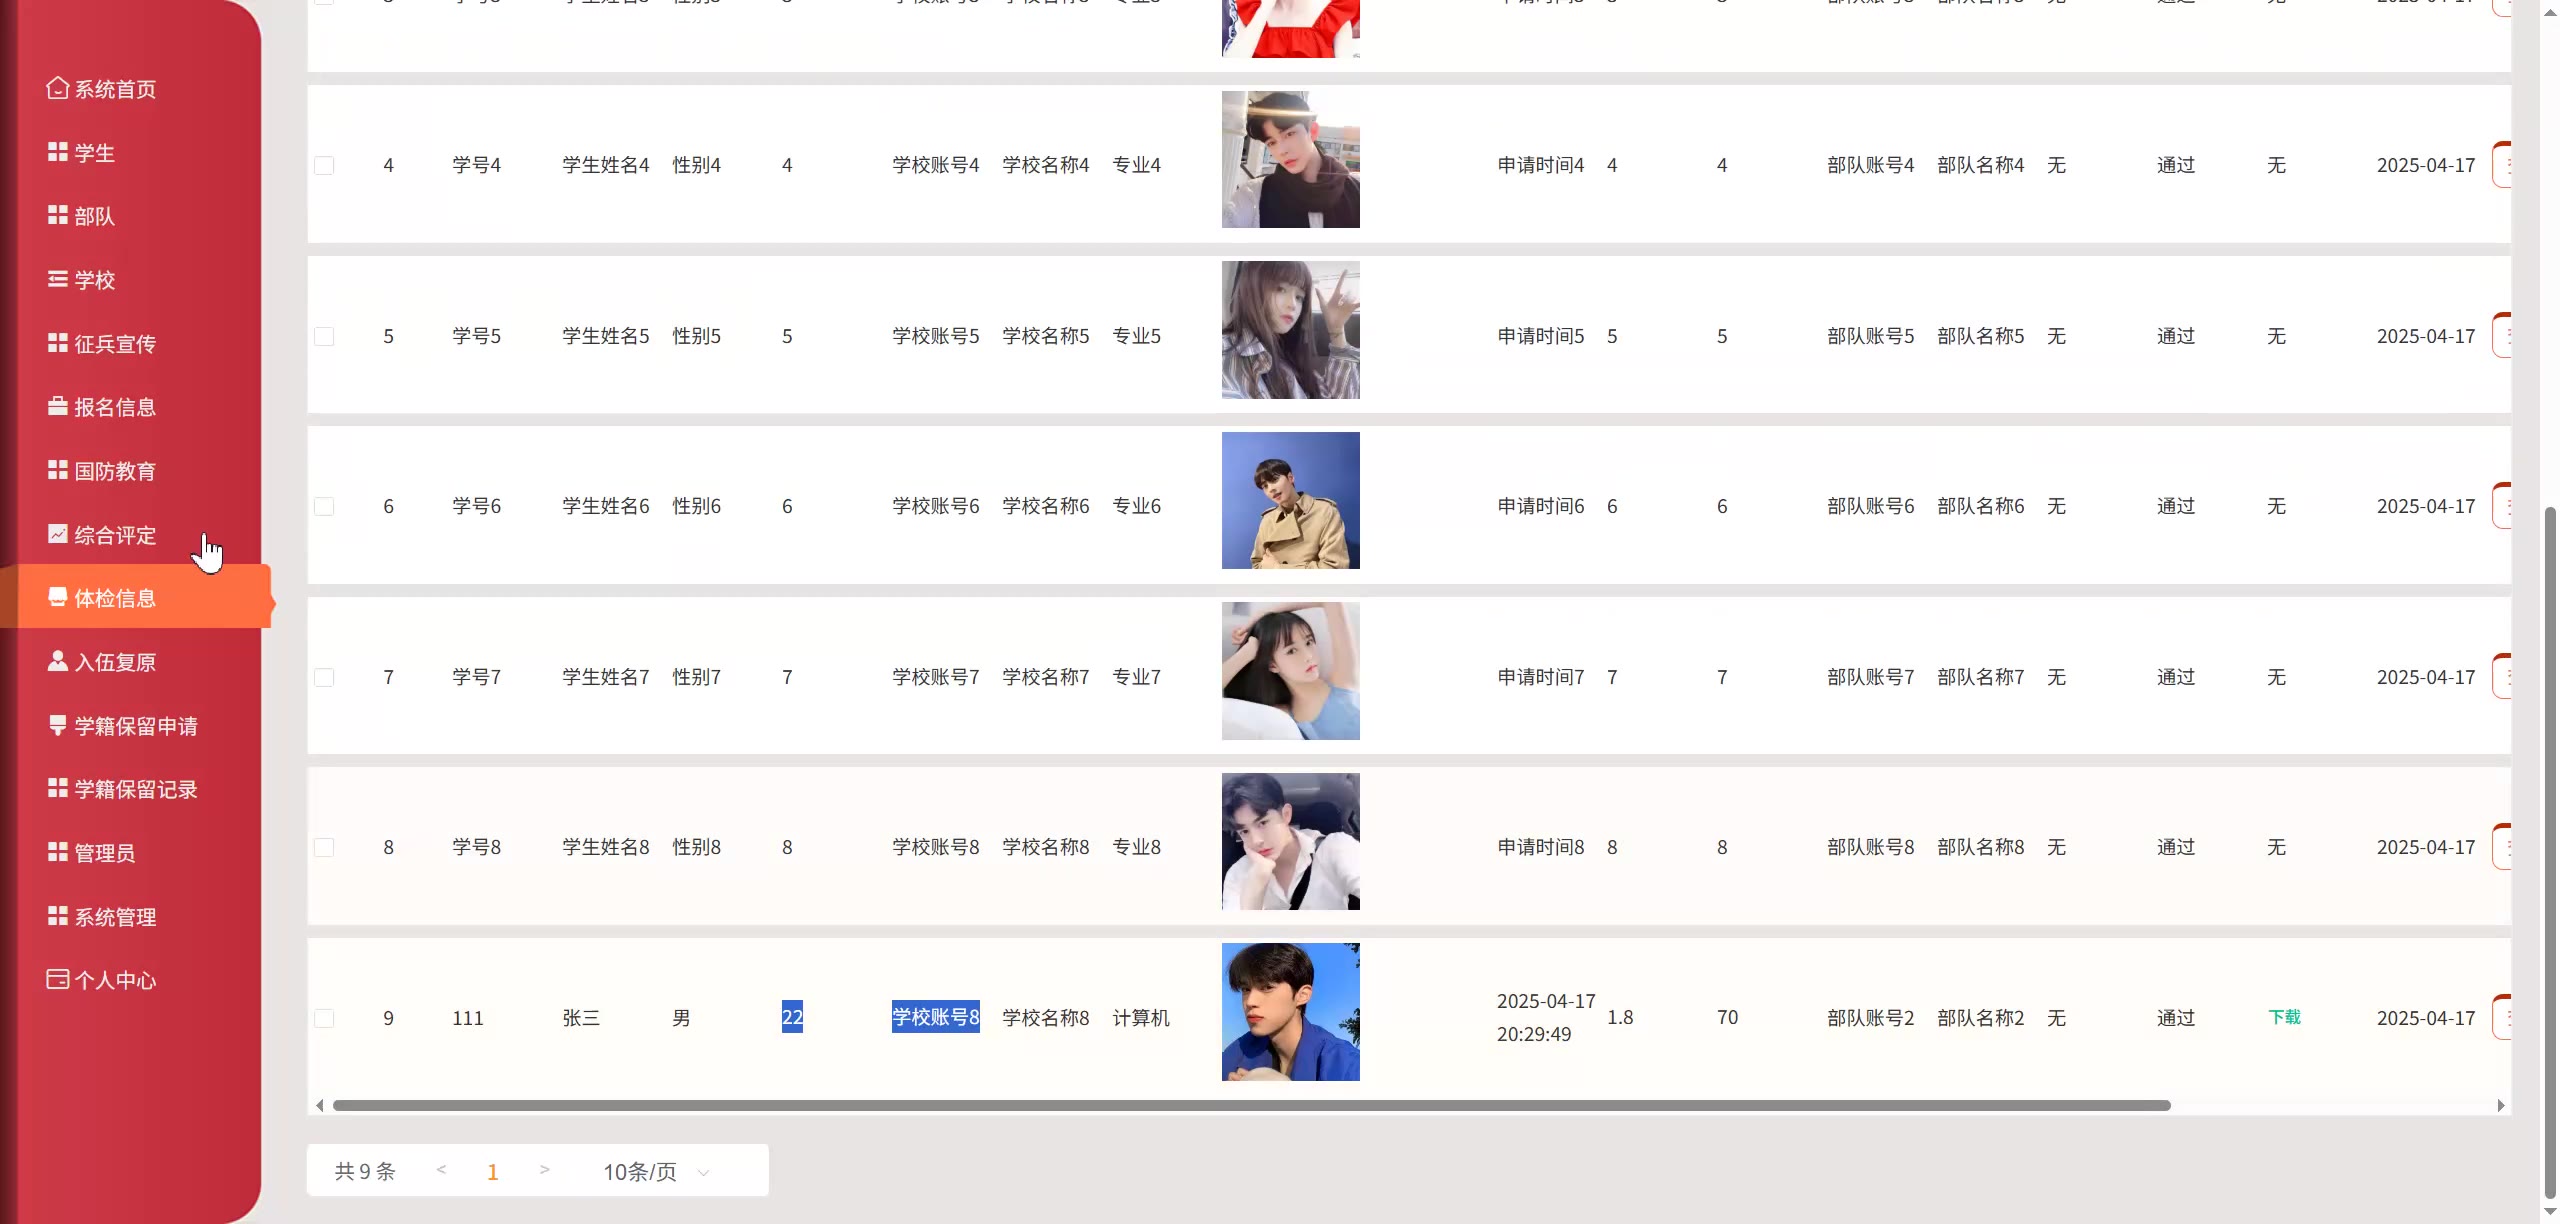The height and width of the screenshot is (1224, 2560).
Task: Open the 国防教育 menu item
Action: pos(115,471)
